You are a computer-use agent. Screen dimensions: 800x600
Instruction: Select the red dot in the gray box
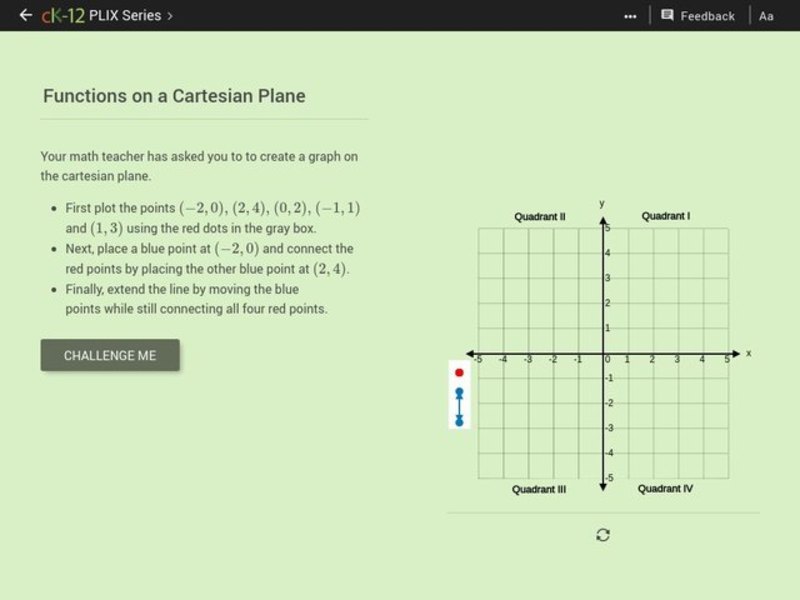459,371
